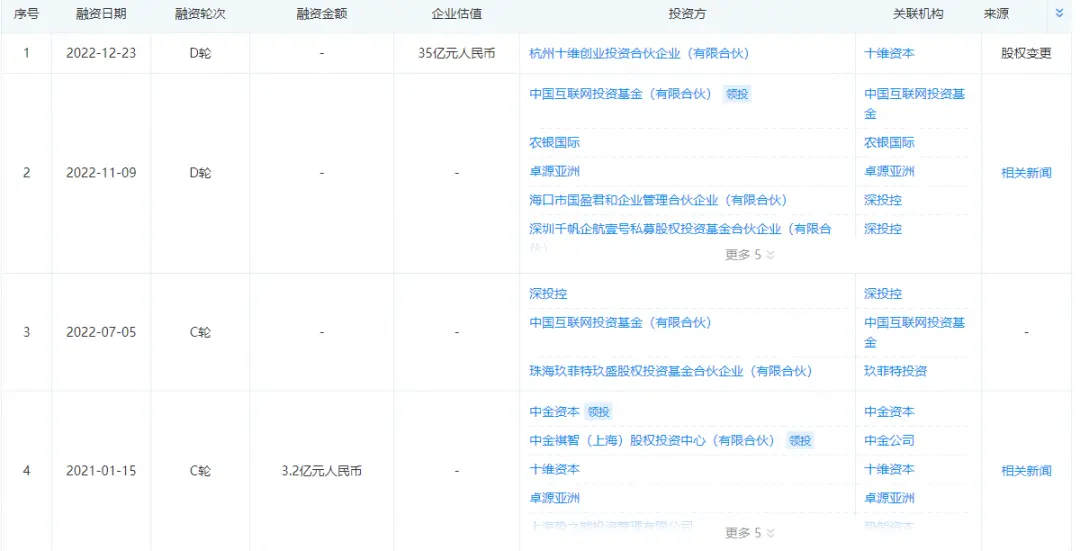Viewport: 1080px width, 551px height.
Task: Open 十维资本 institution in the 2022-12-23 row
Action: 889,53
